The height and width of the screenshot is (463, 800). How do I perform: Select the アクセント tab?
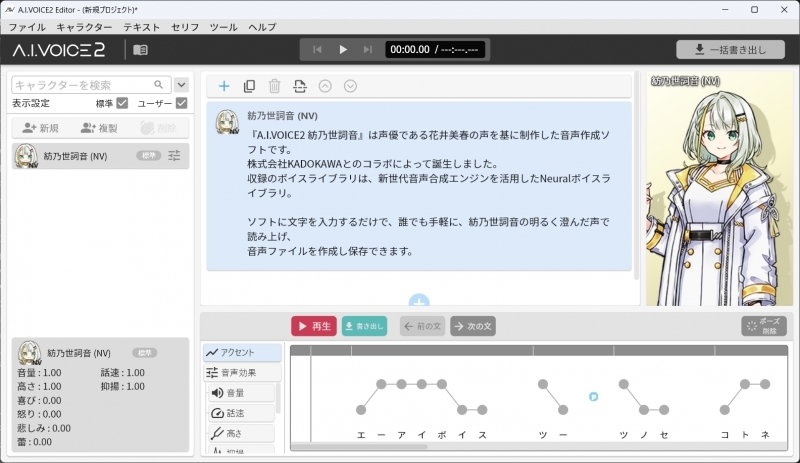tap(242, 353)
